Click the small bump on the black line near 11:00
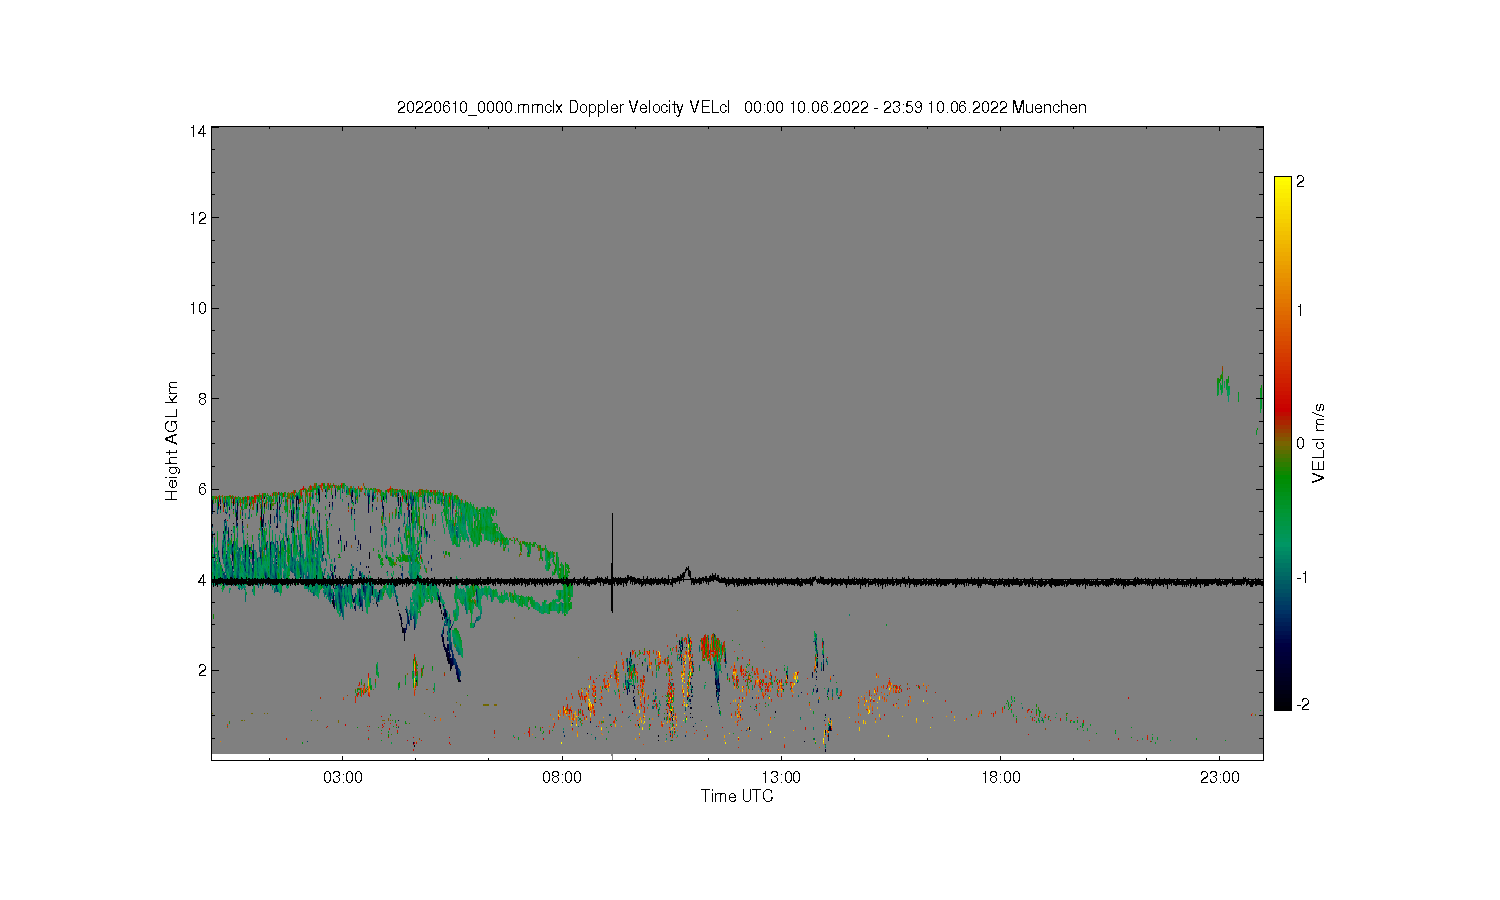The width and height of the screenshot is (1500, 900). coord(687,573)
